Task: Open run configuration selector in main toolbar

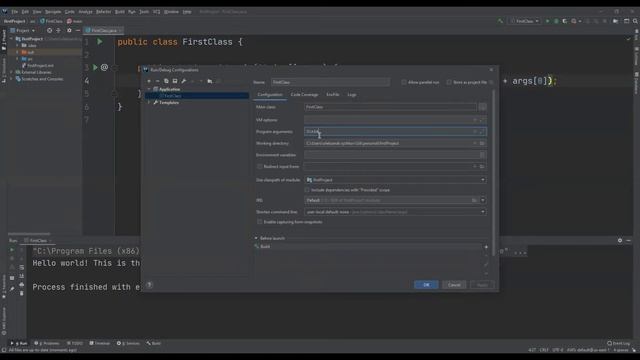Action: pyautogui.click(x=524, y=21)
